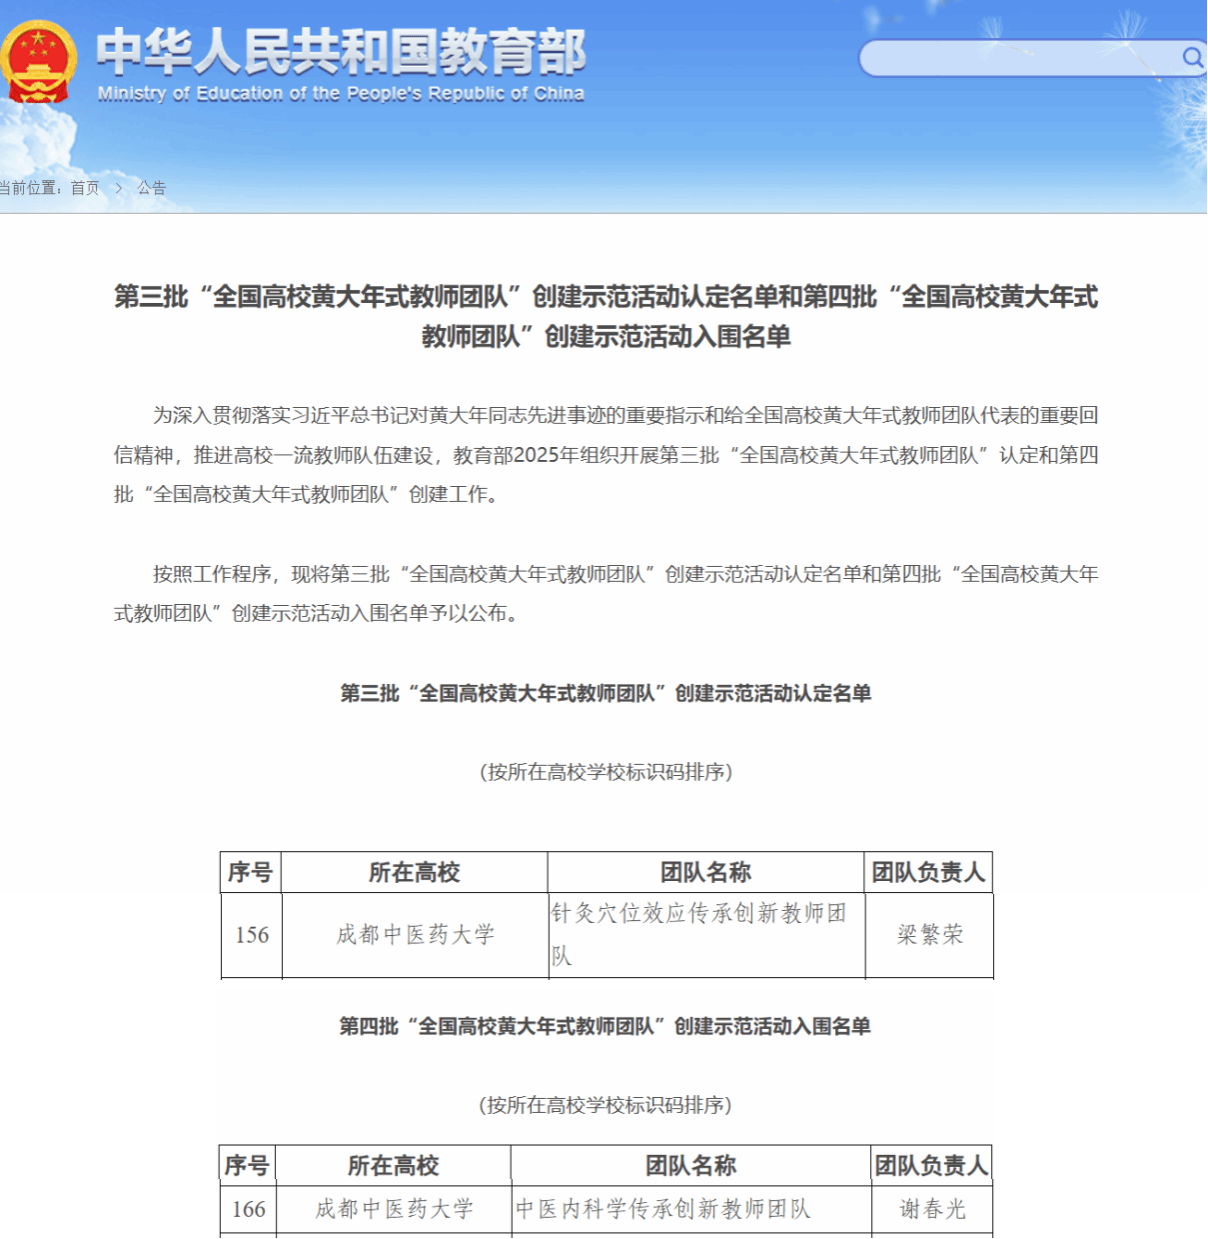Viewport: 1208px width, 1239px height.
Task: Click 成都中医药大学 in row 156
Action: (x=415, y=935)
